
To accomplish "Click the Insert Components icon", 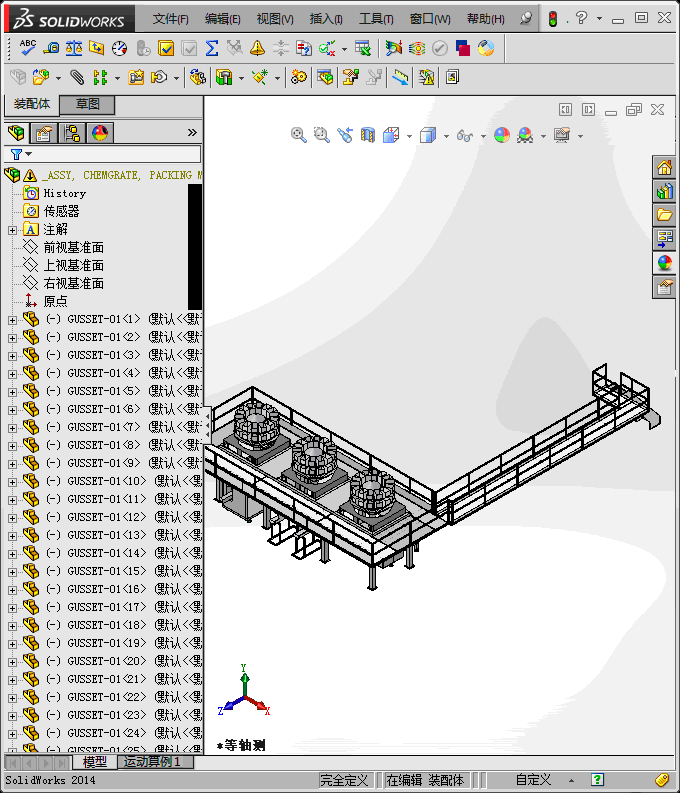I will pyautogui.click(x=41, y=77).
